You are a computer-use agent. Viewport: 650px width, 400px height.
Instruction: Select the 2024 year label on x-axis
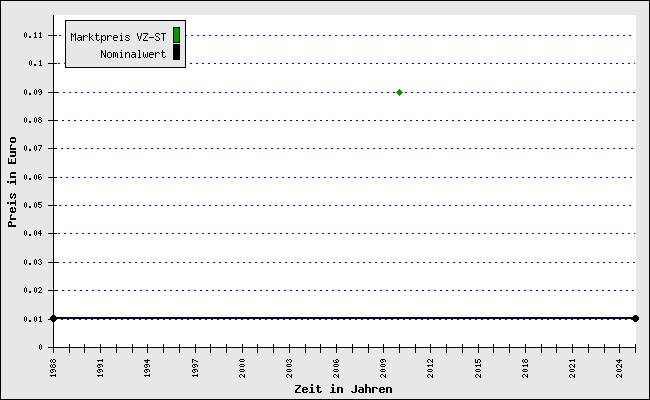pos(620,367)
